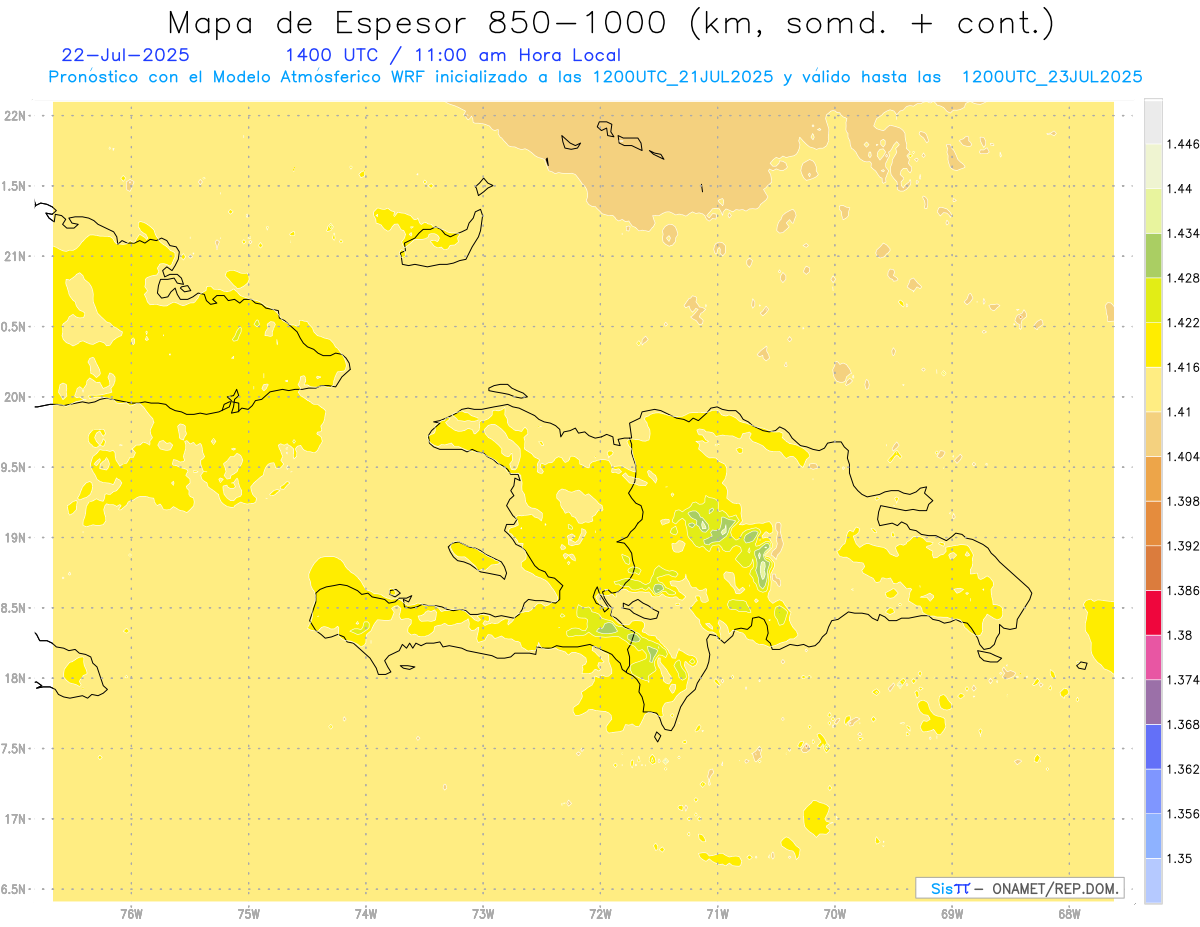Click the '0.5N' latitude label
Image resolution: width=1200 pixels, height=927 pixels.
pos(14,327)
